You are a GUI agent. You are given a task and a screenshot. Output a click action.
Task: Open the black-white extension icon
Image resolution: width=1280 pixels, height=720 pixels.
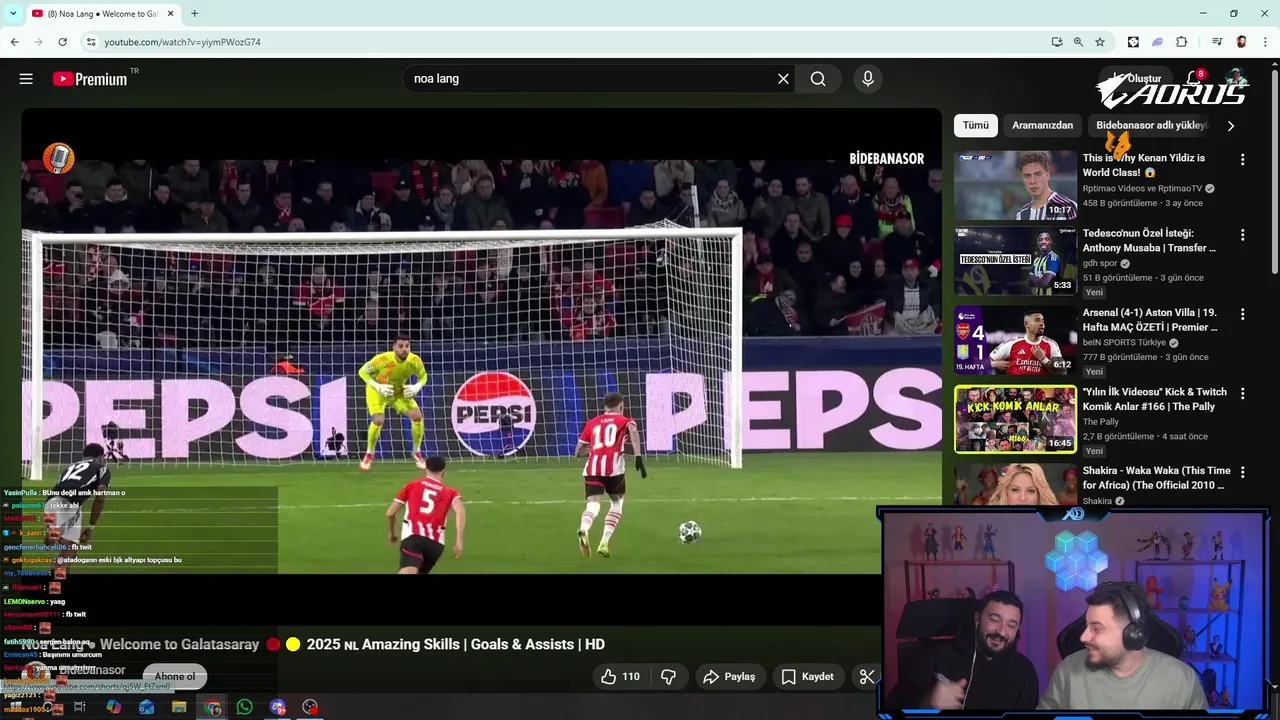(1133, 42)
